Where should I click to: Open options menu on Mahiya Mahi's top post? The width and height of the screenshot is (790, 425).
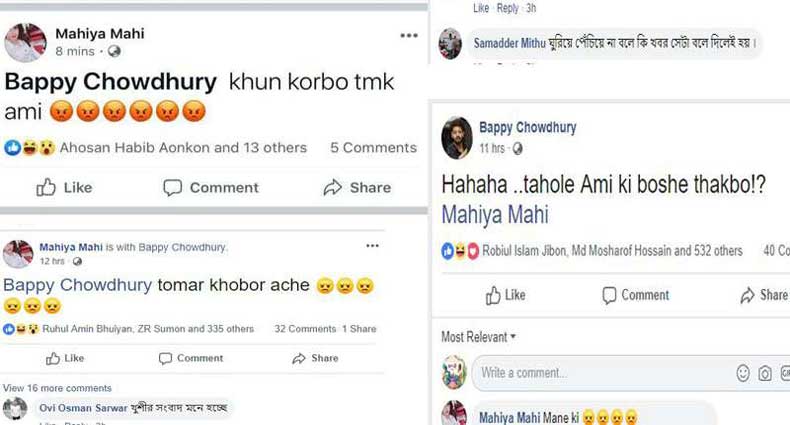pos(409,35)
